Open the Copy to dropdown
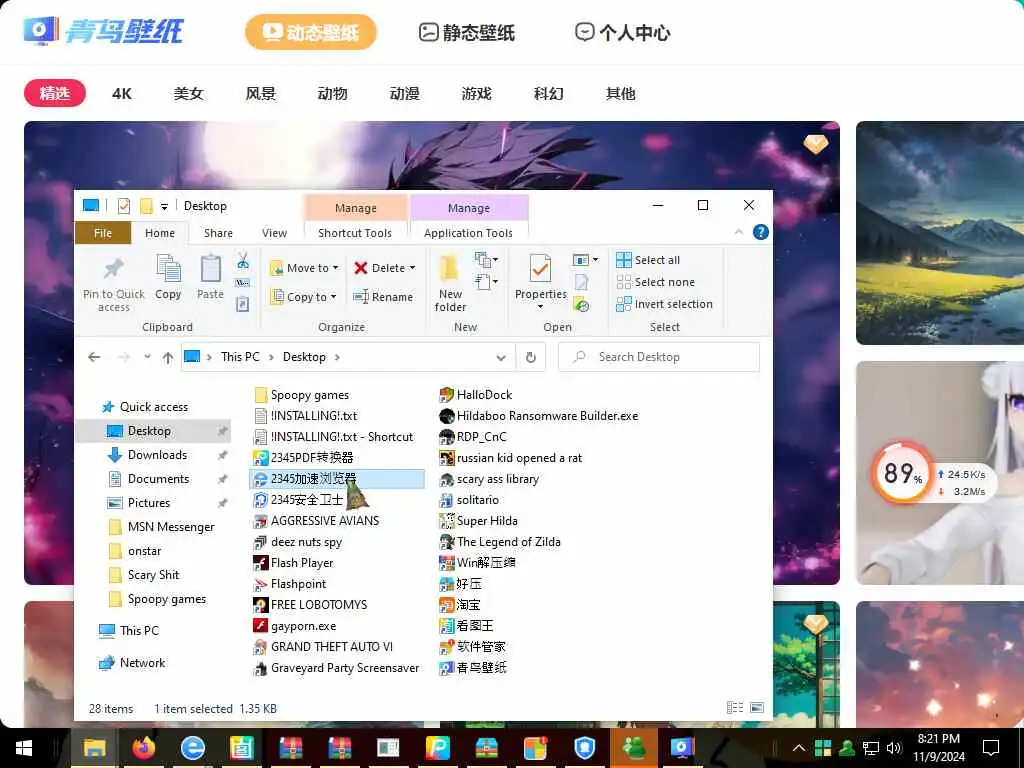Viewport: 1024px width, 768px height. click(x=304, y=297)
